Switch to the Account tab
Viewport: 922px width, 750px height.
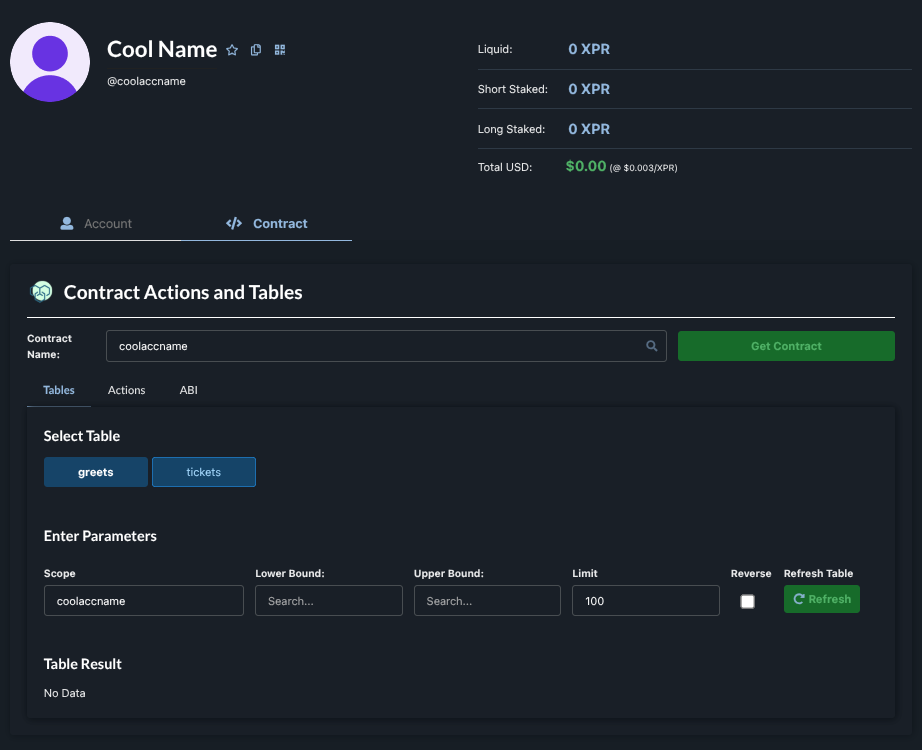tap(96, 224)
